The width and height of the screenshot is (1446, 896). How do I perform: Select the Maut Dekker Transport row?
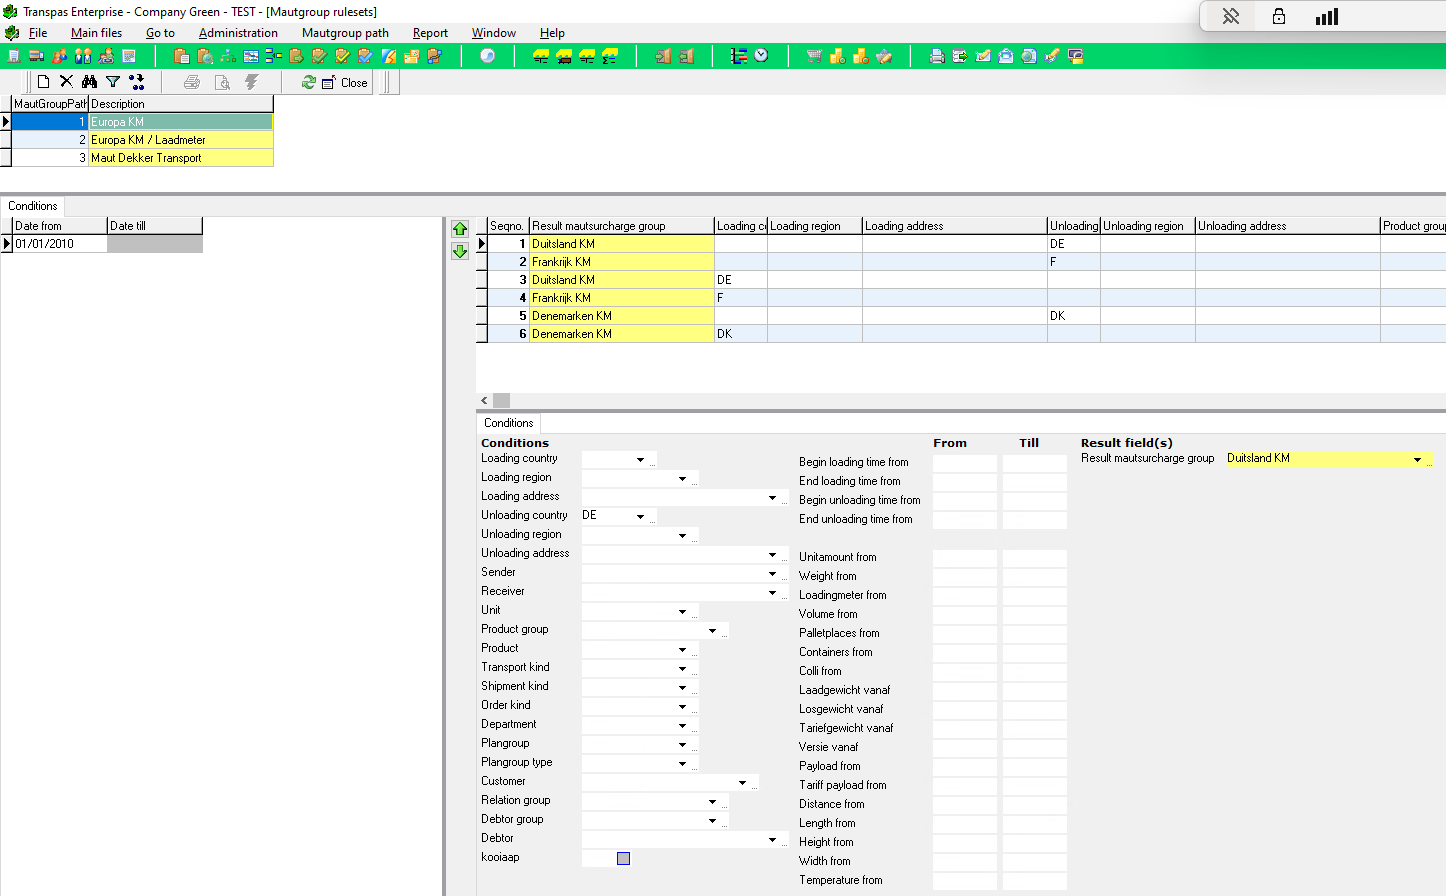point(146,158)
